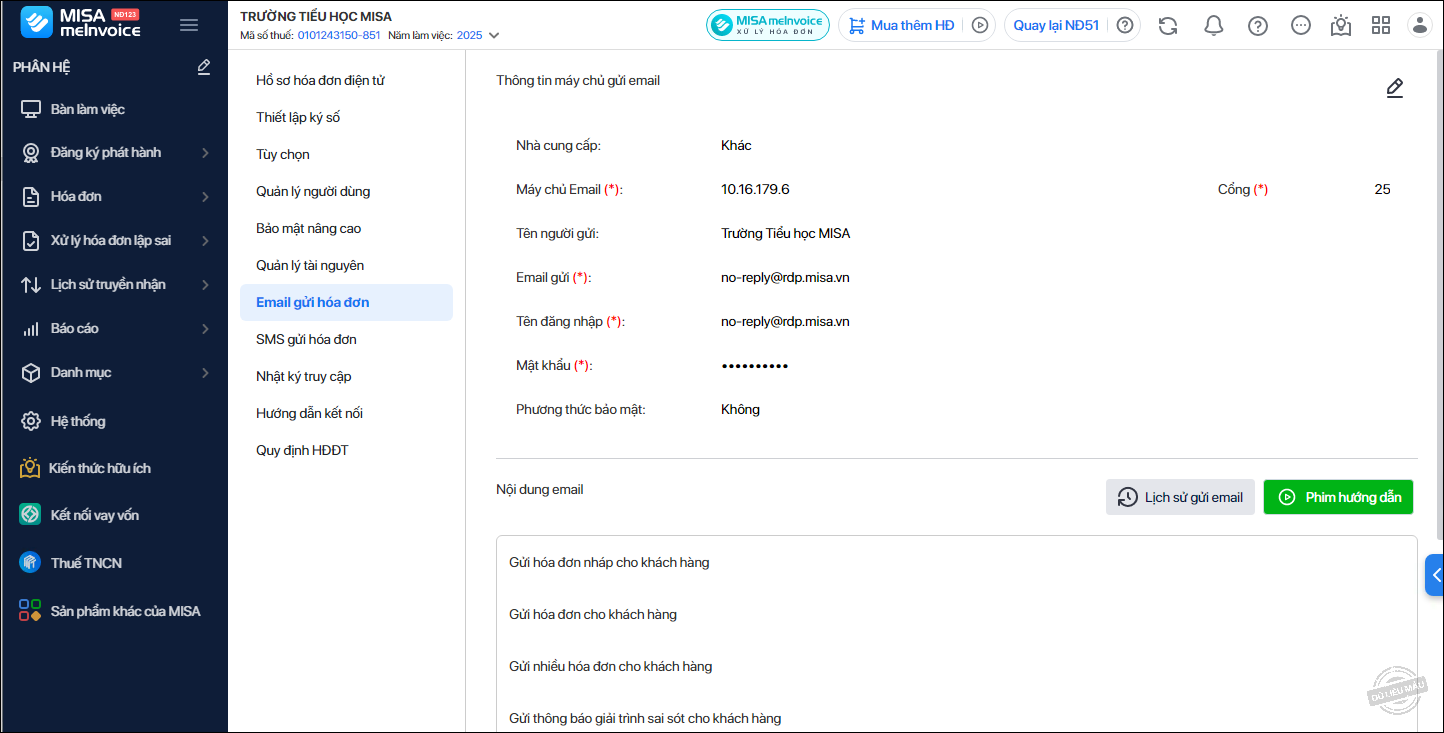Click the Lịch sử truyền nhận arrows icon

point(31,285)
